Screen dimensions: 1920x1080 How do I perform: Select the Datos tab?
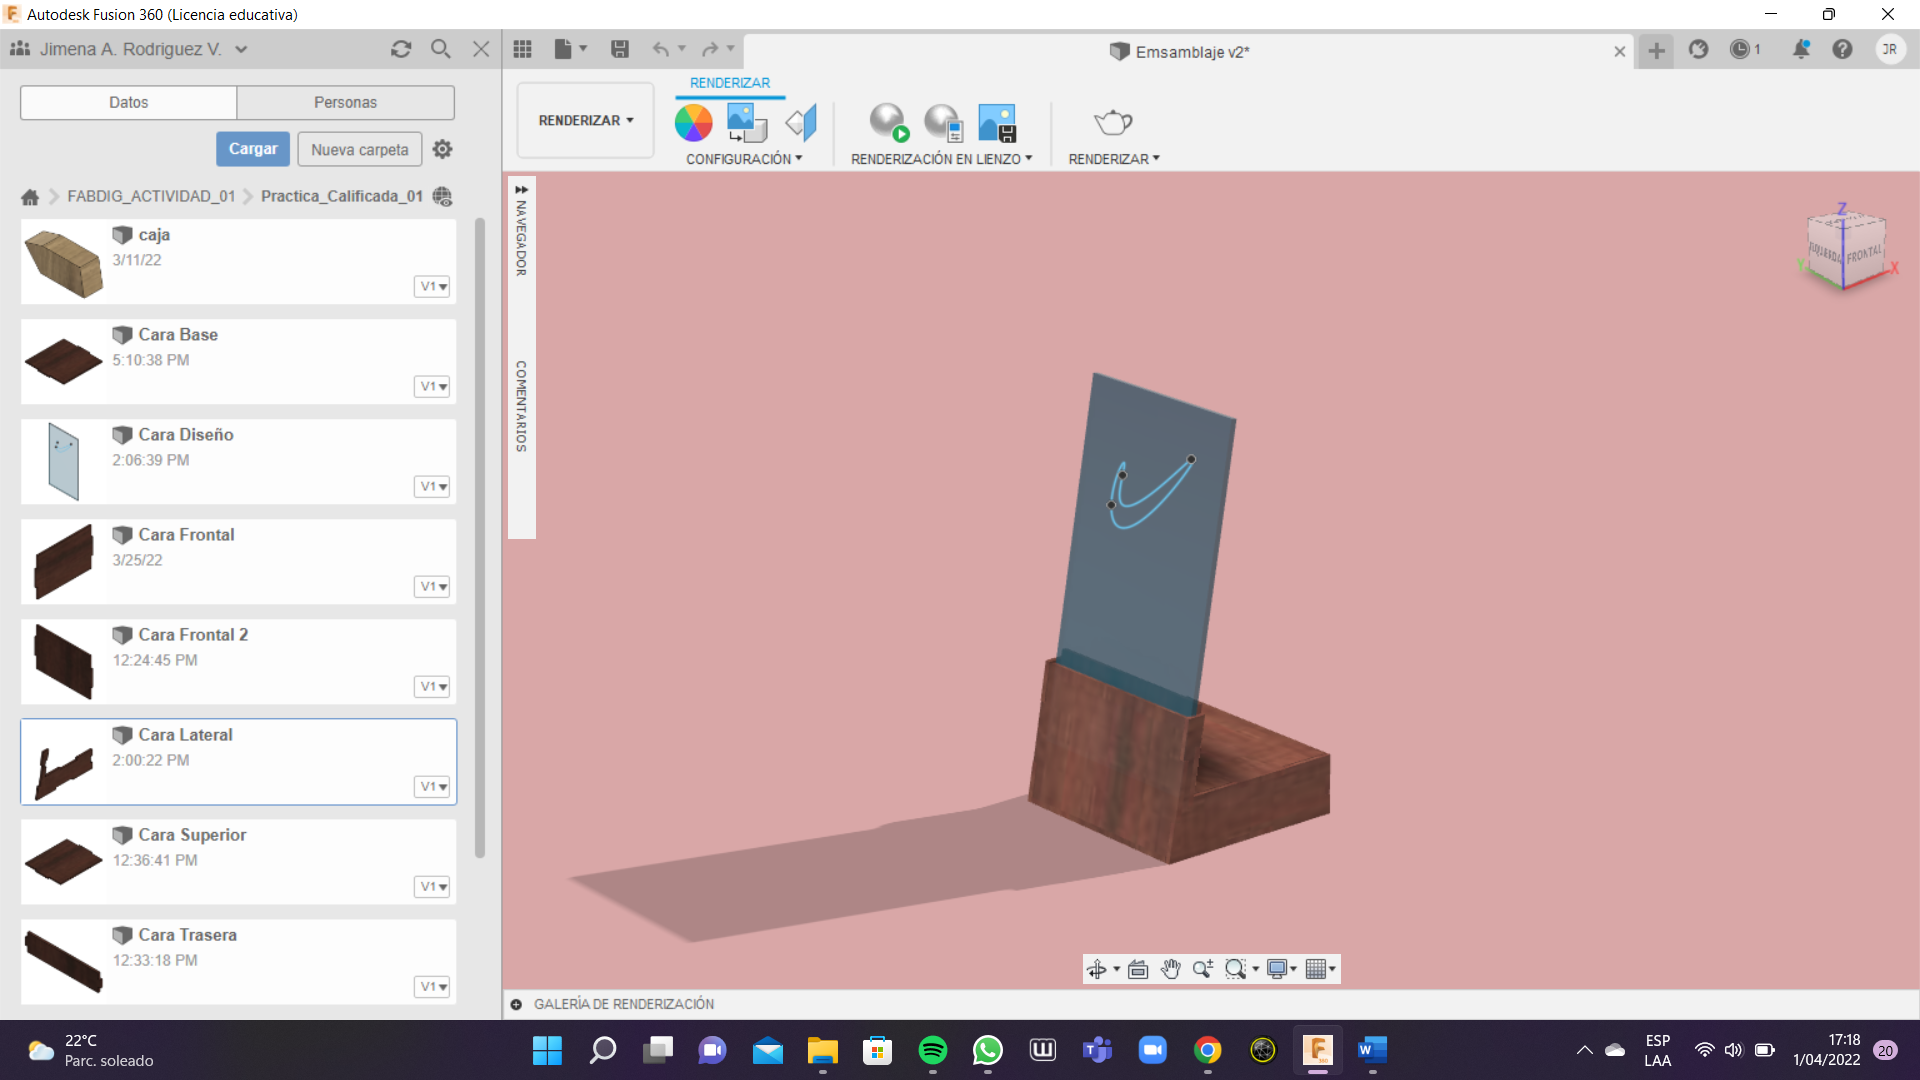(x=128, y=102)
